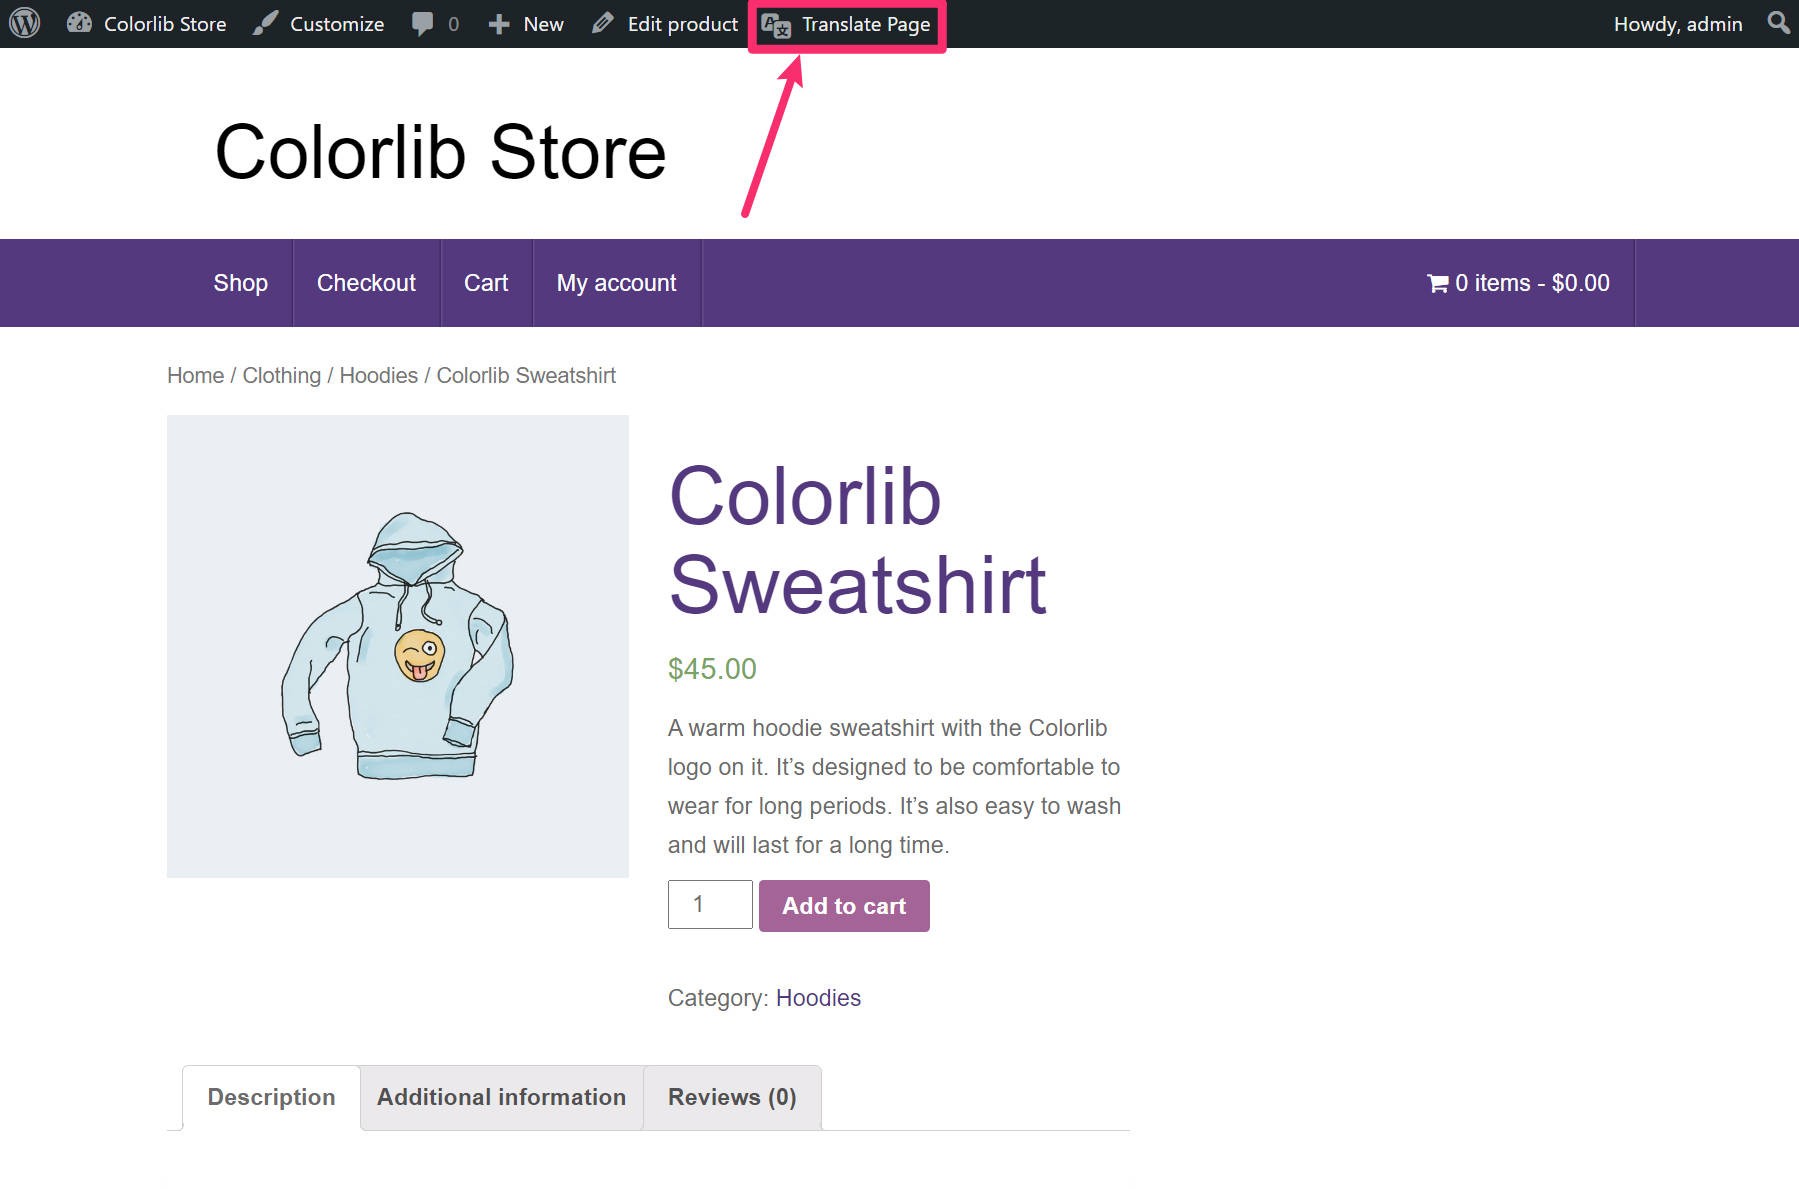Open the hoodie product image
The image size is (1799, 1189).
(x=398, y=646)
